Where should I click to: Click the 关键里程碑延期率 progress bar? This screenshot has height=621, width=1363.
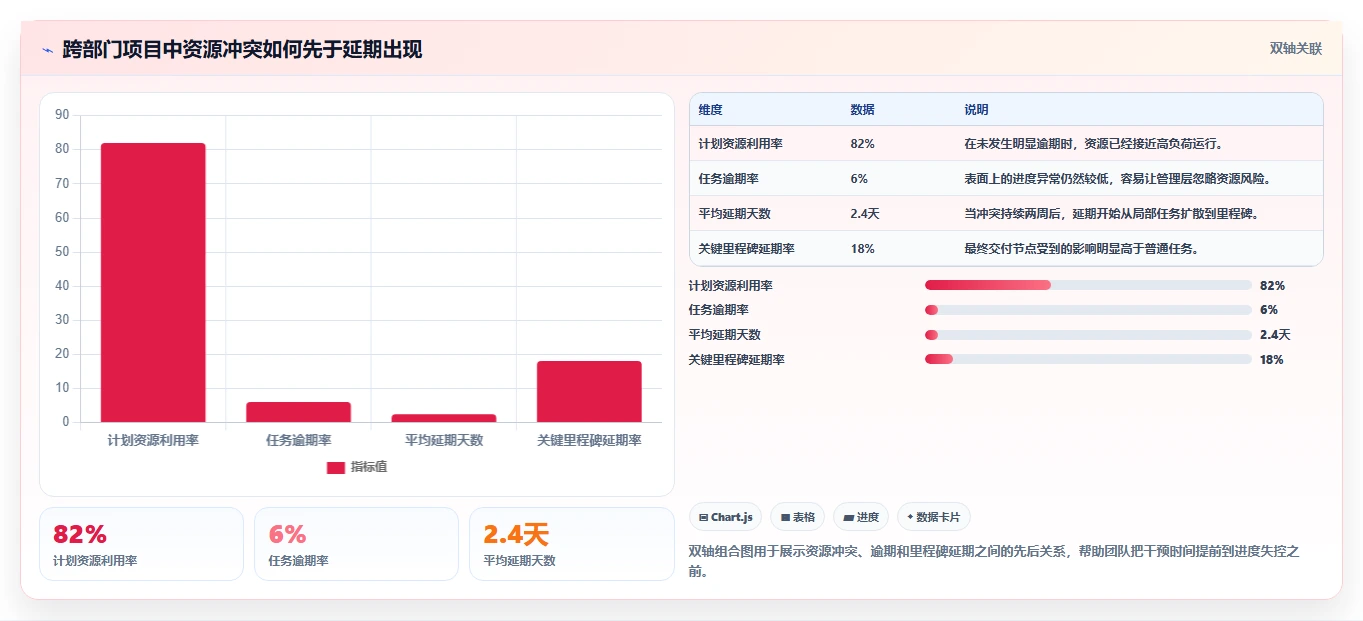(x=1088, y=359)
